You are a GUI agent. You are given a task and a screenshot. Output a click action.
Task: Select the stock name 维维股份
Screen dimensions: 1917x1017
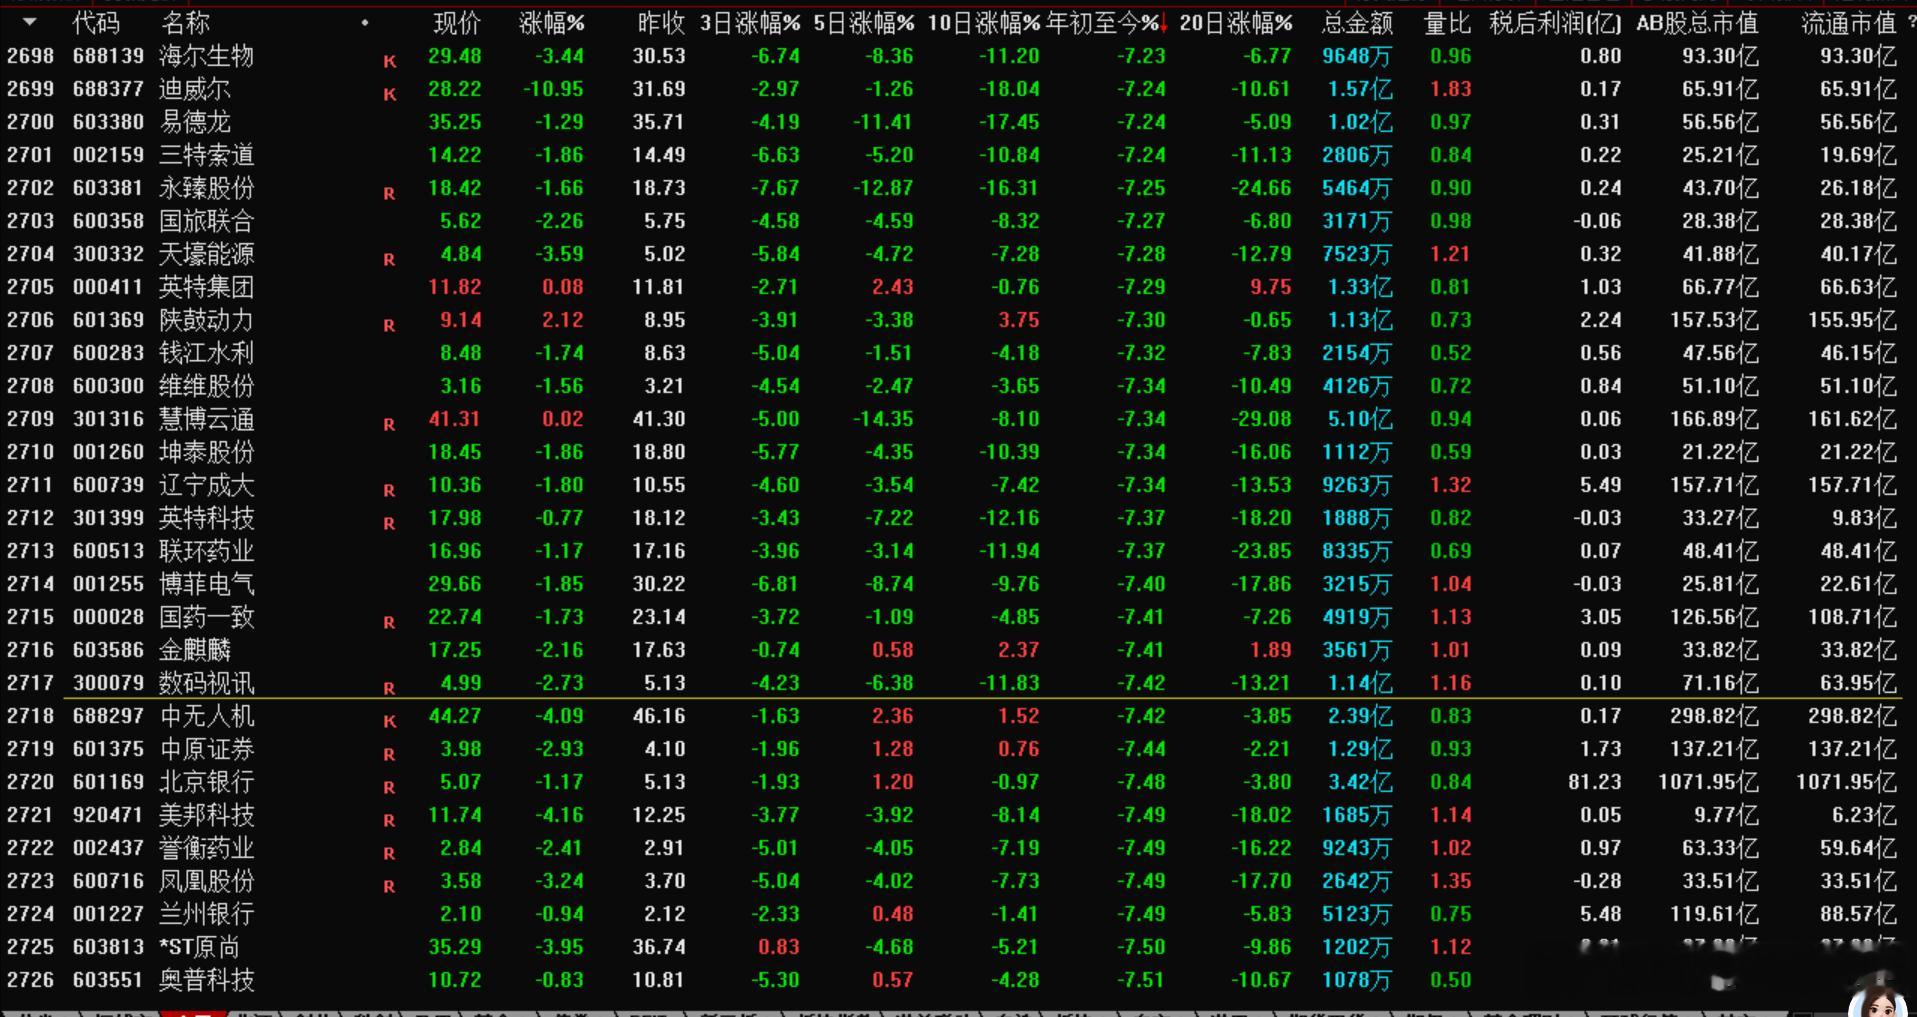pos(207,386)
